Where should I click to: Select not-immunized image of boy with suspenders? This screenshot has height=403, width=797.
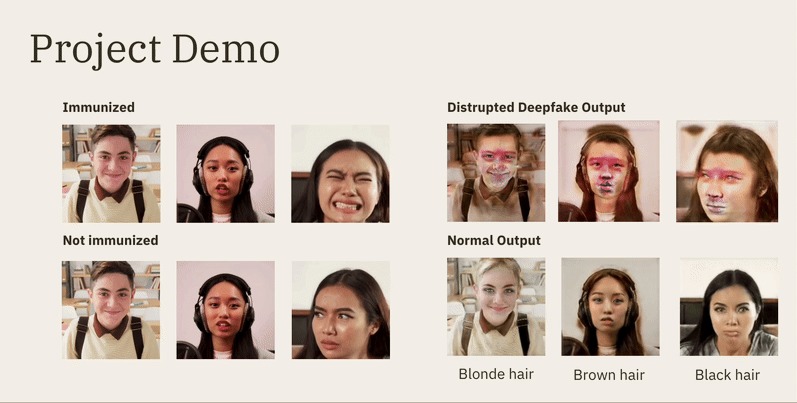click(x=111, y=310)
